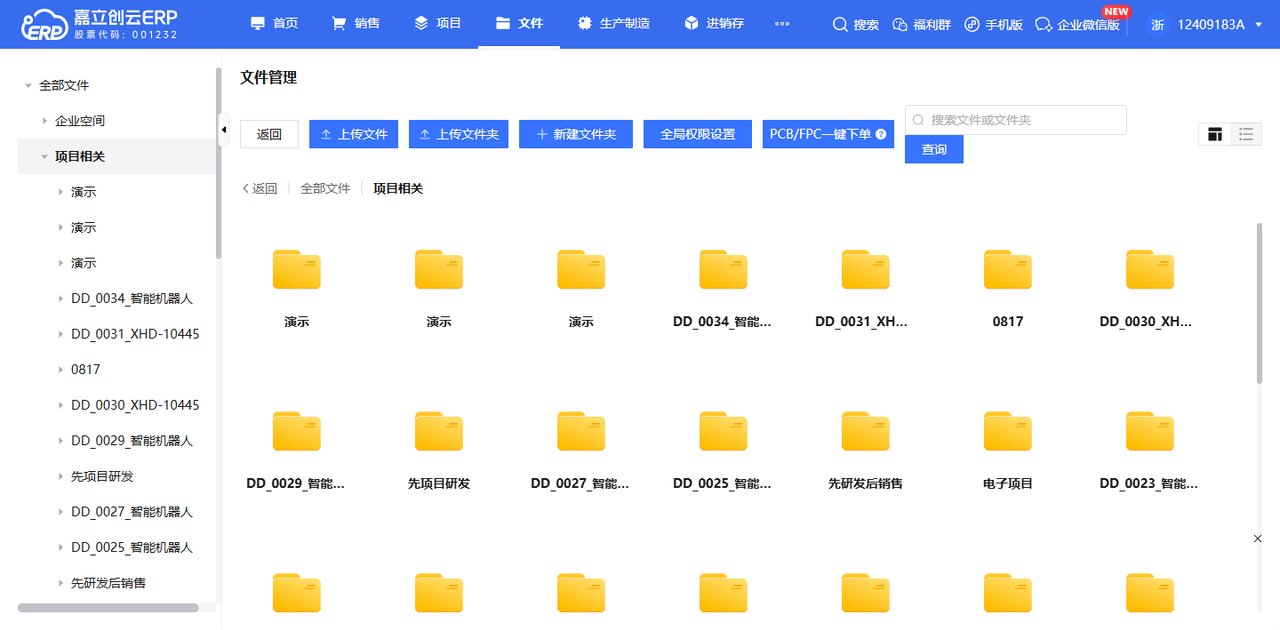1280x630 pixels.
Task: Open the 先研发后销售 folder icon
Action: (865, 431)
